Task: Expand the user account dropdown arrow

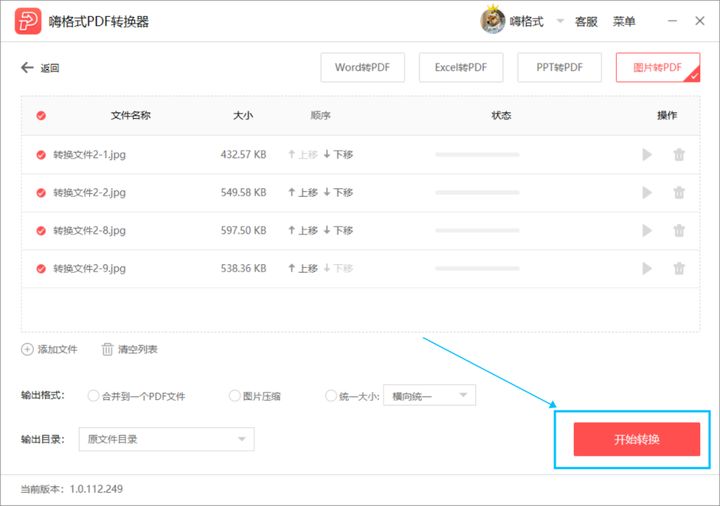Action: [x=560, y=21]
